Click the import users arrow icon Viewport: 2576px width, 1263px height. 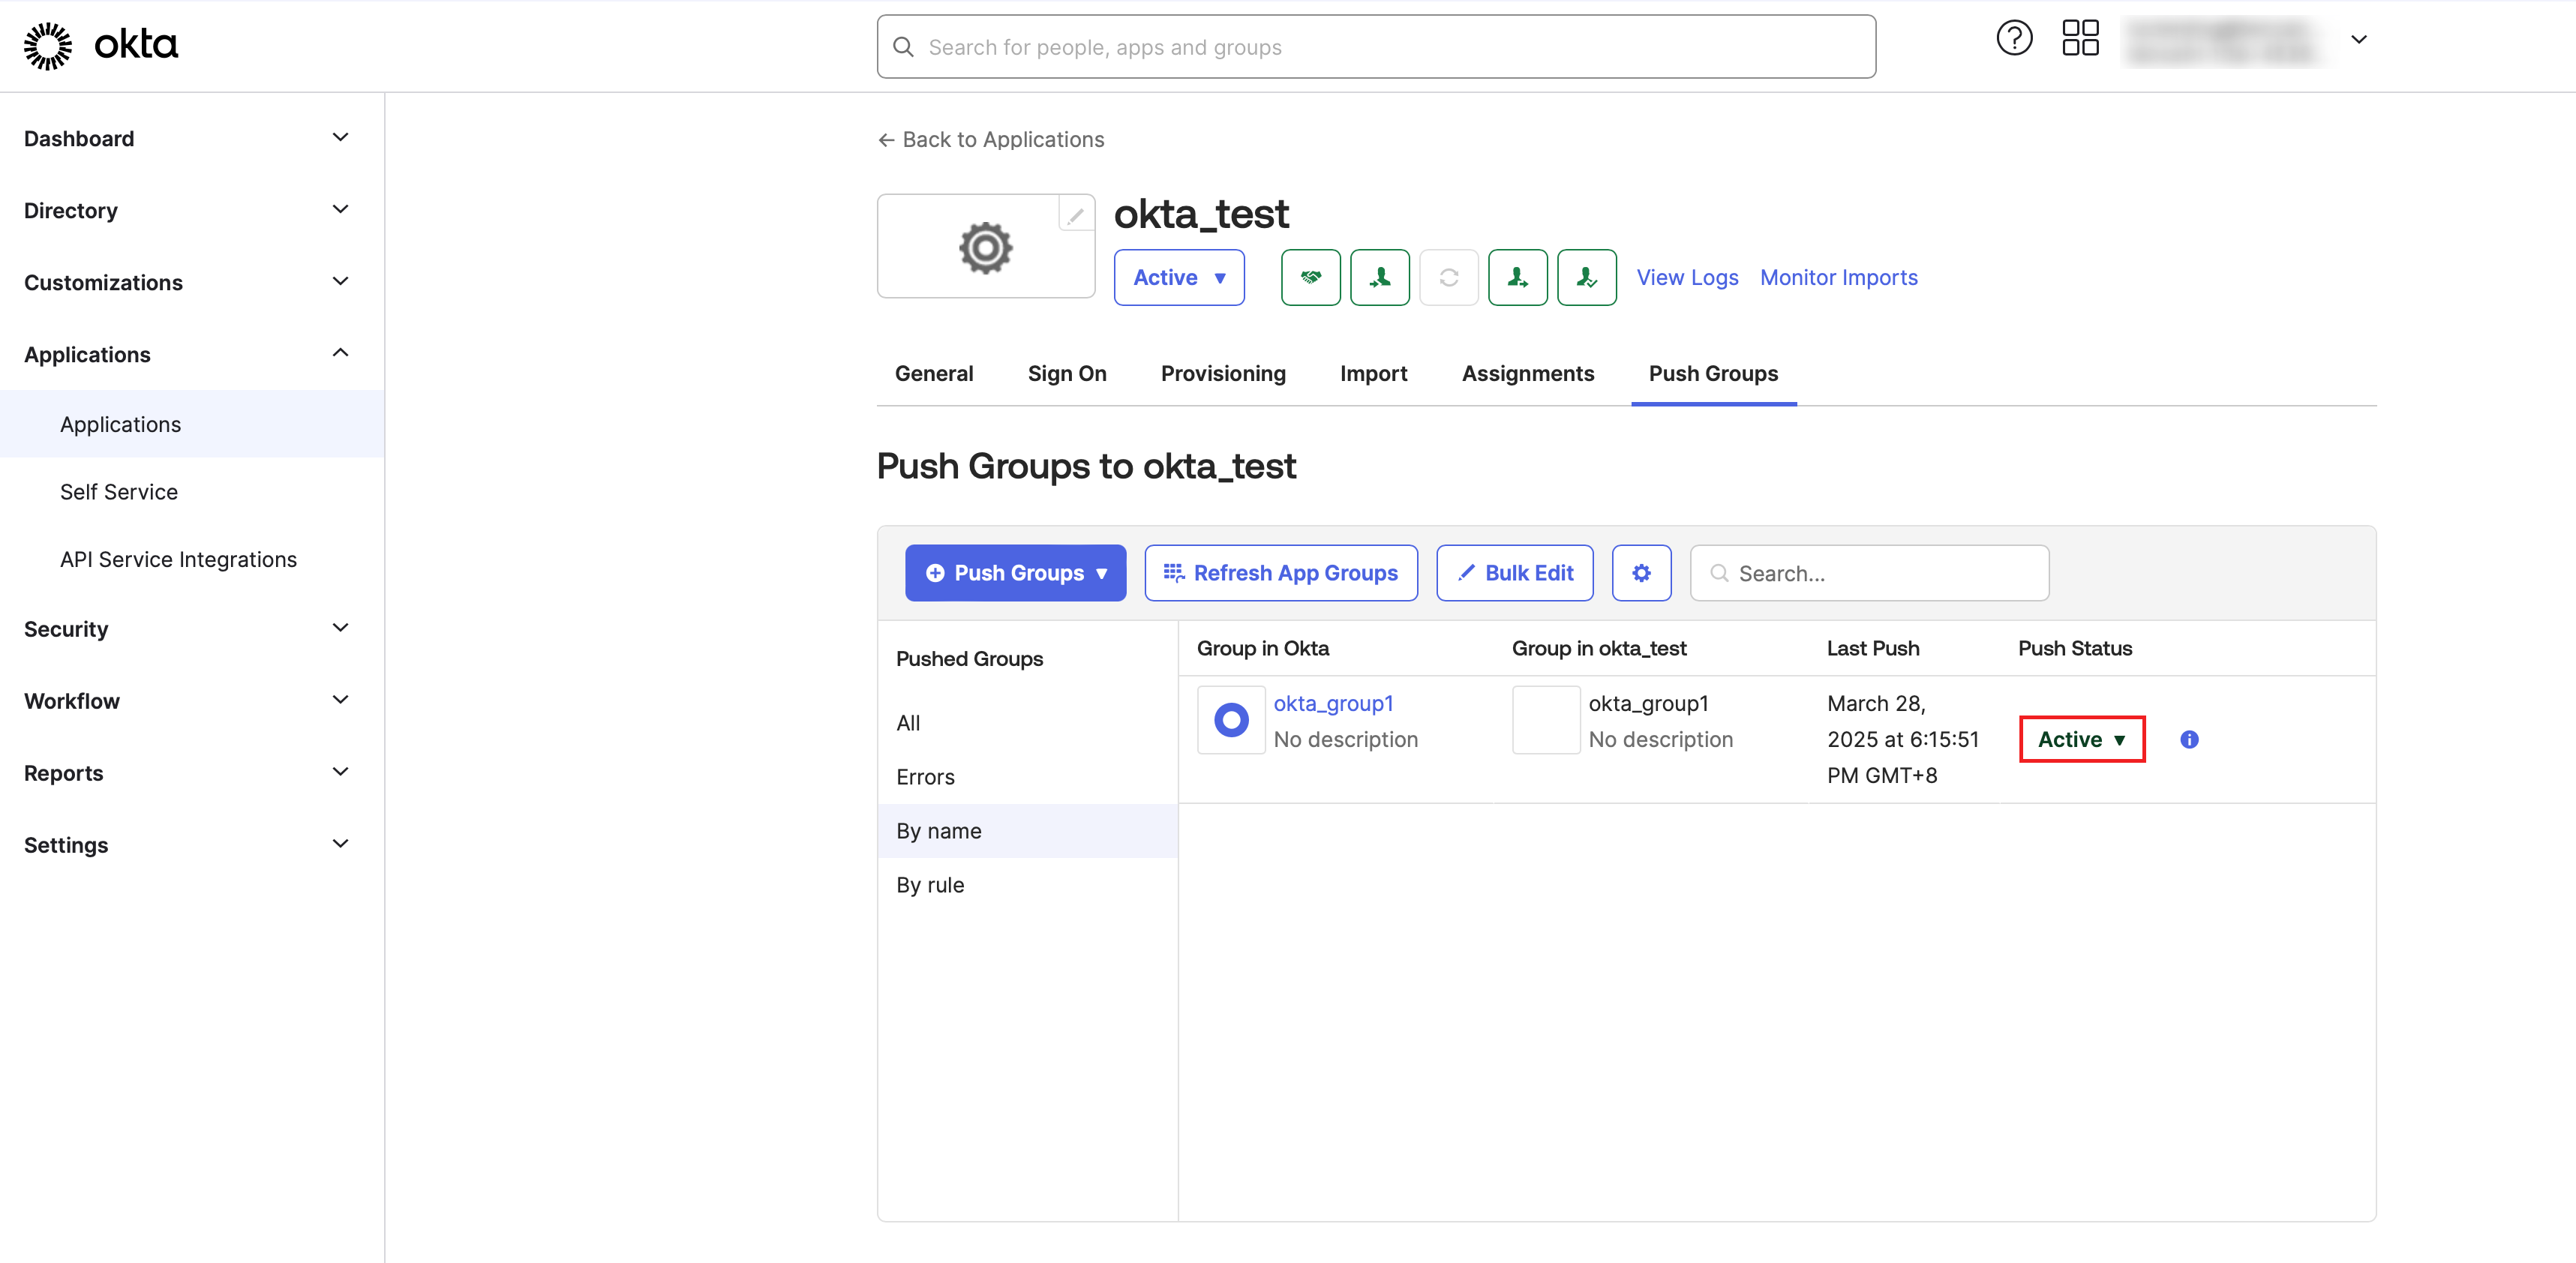[1379, 277]
